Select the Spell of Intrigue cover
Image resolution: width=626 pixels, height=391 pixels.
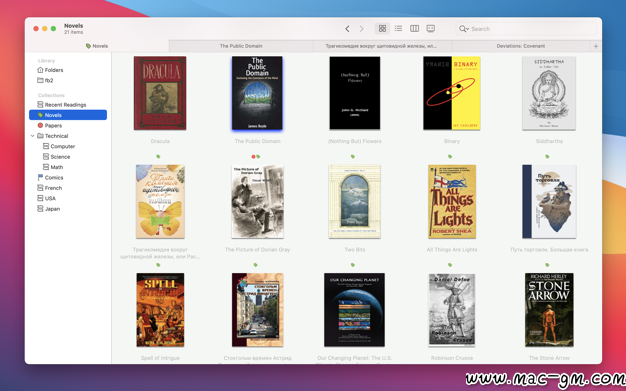[x=160, y=310]
